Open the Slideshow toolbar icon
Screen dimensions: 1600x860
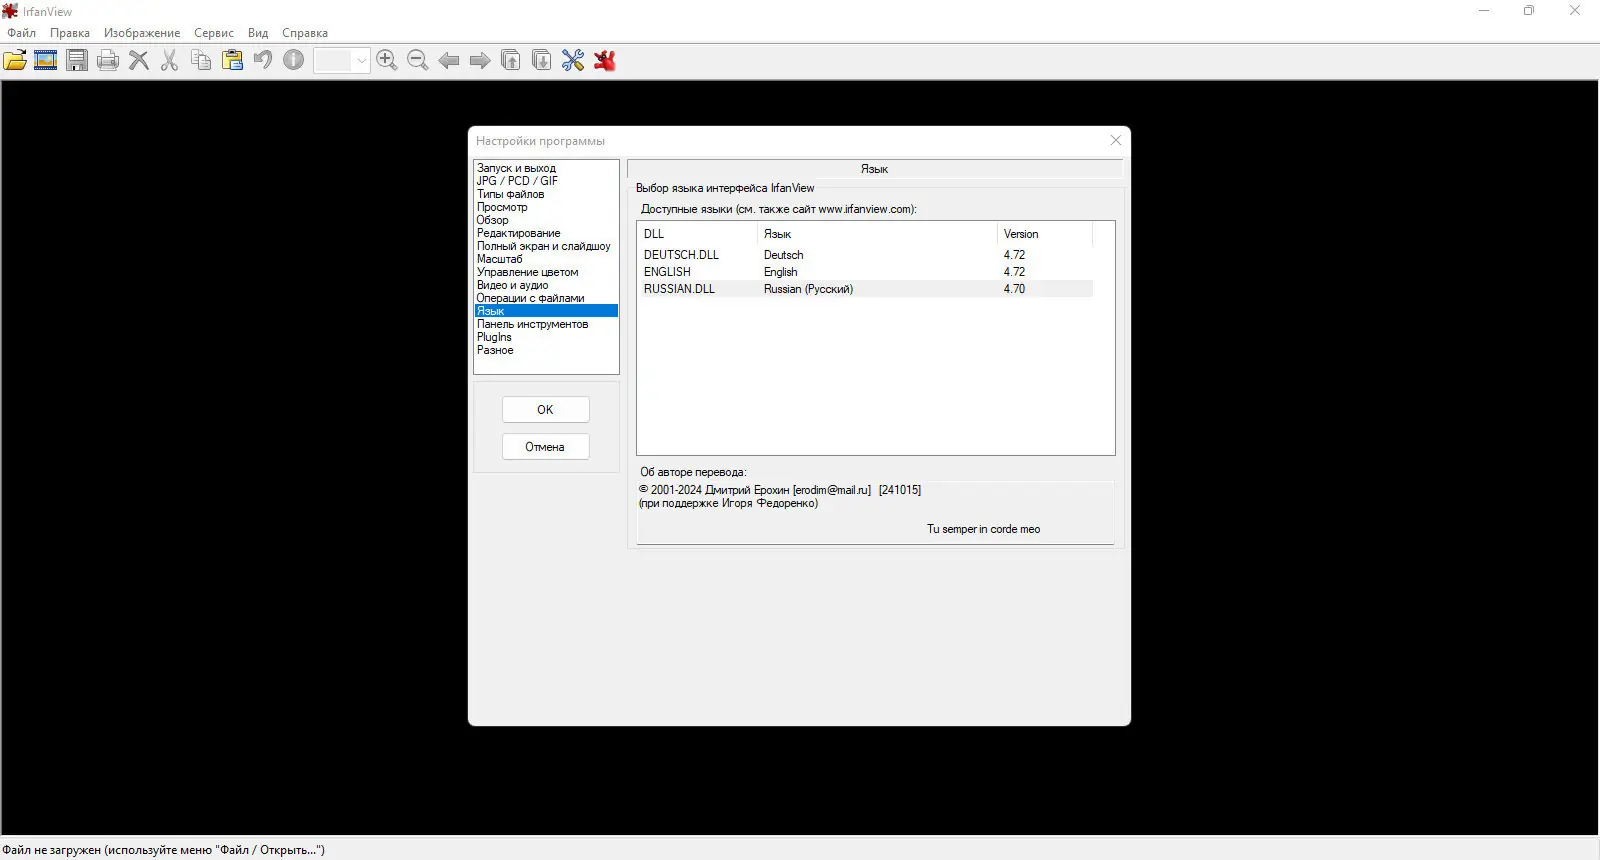point(46,60)
